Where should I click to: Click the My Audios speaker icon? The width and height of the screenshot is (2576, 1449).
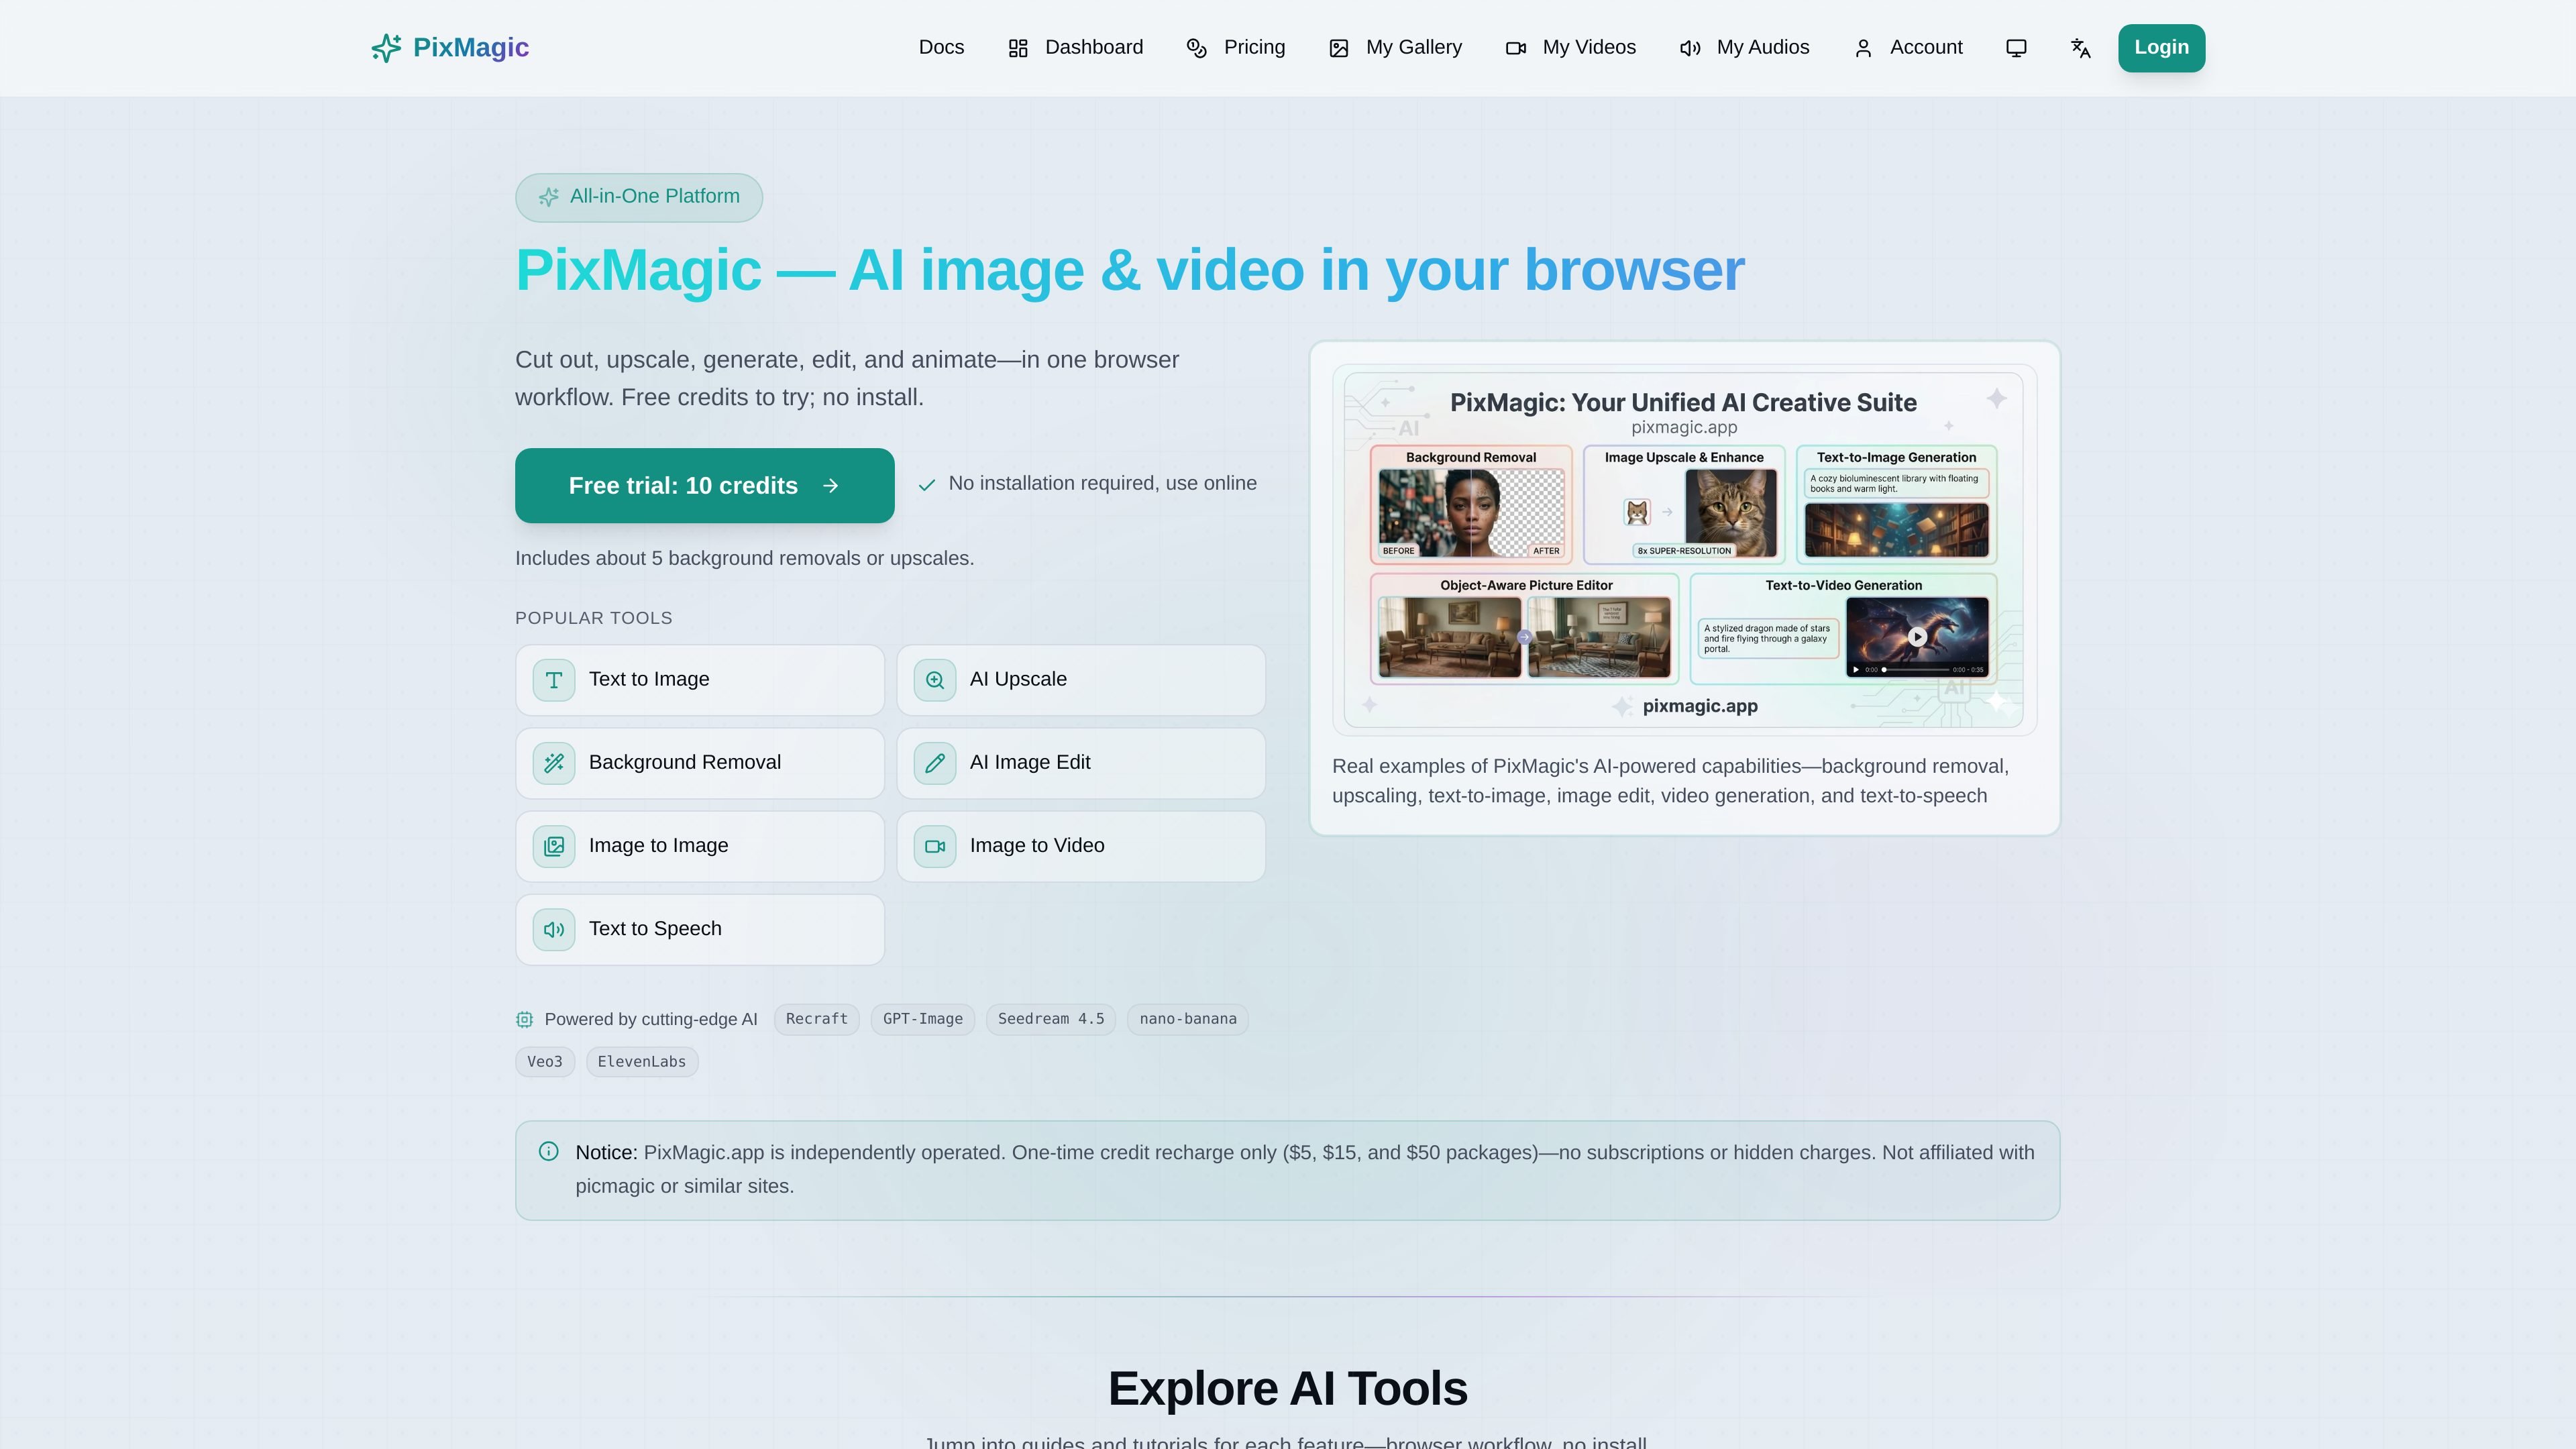(x=1690, y=48)
